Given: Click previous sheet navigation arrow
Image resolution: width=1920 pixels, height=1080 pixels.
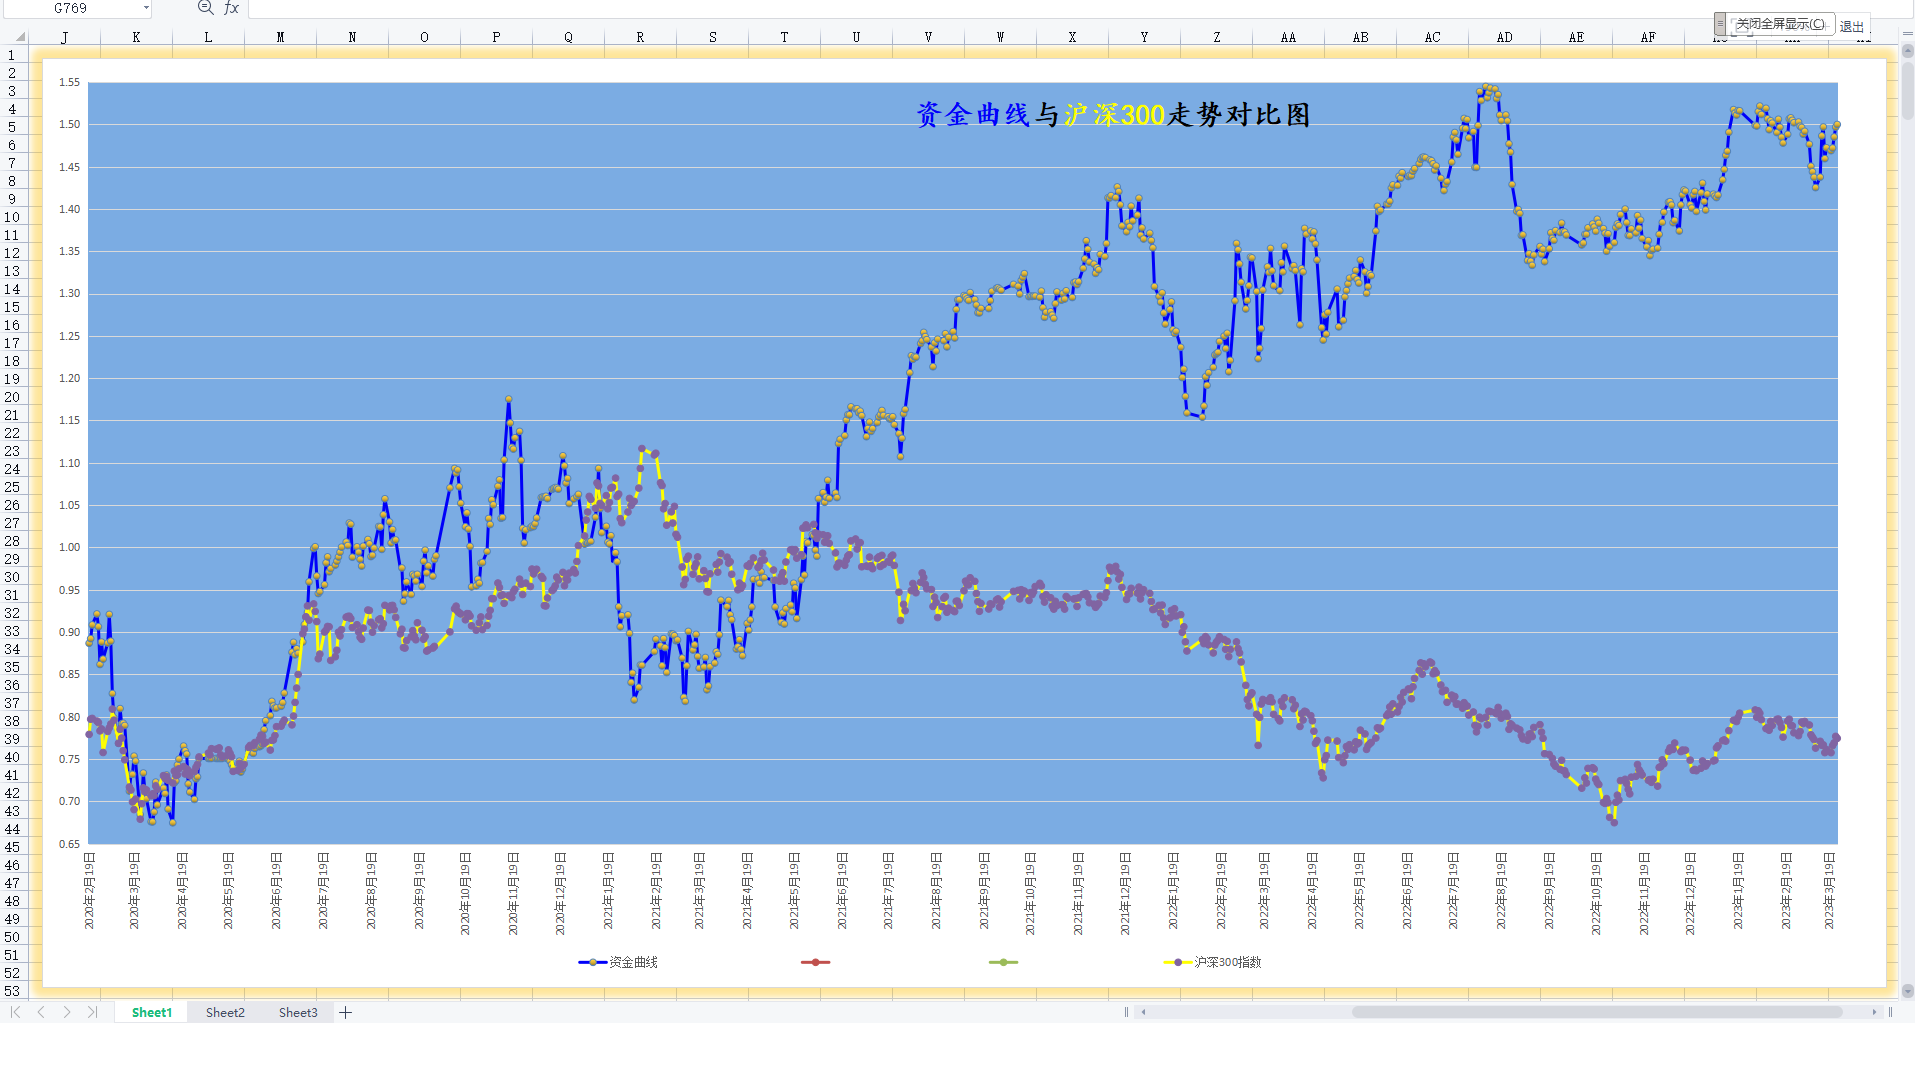Looking at the screenshot, I should 41,1012.
